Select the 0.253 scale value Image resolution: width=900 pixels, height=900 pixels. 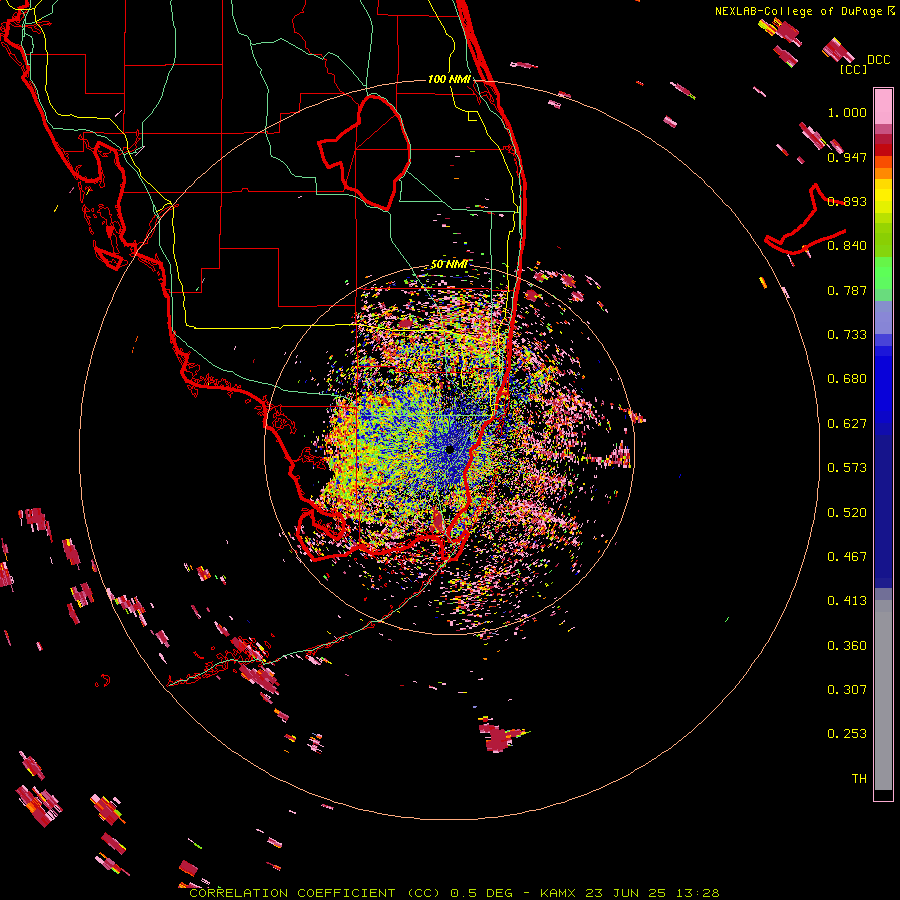[x=847, y=734]
